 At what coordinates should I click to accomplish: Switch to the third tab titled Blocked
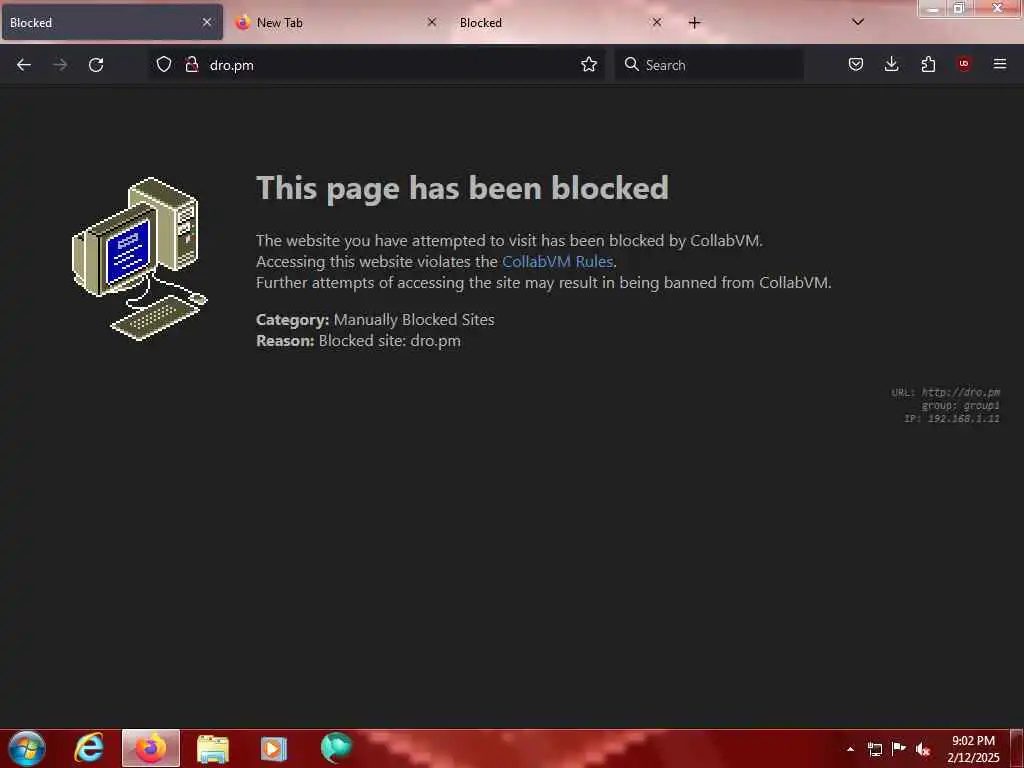(x=562, y=23)
